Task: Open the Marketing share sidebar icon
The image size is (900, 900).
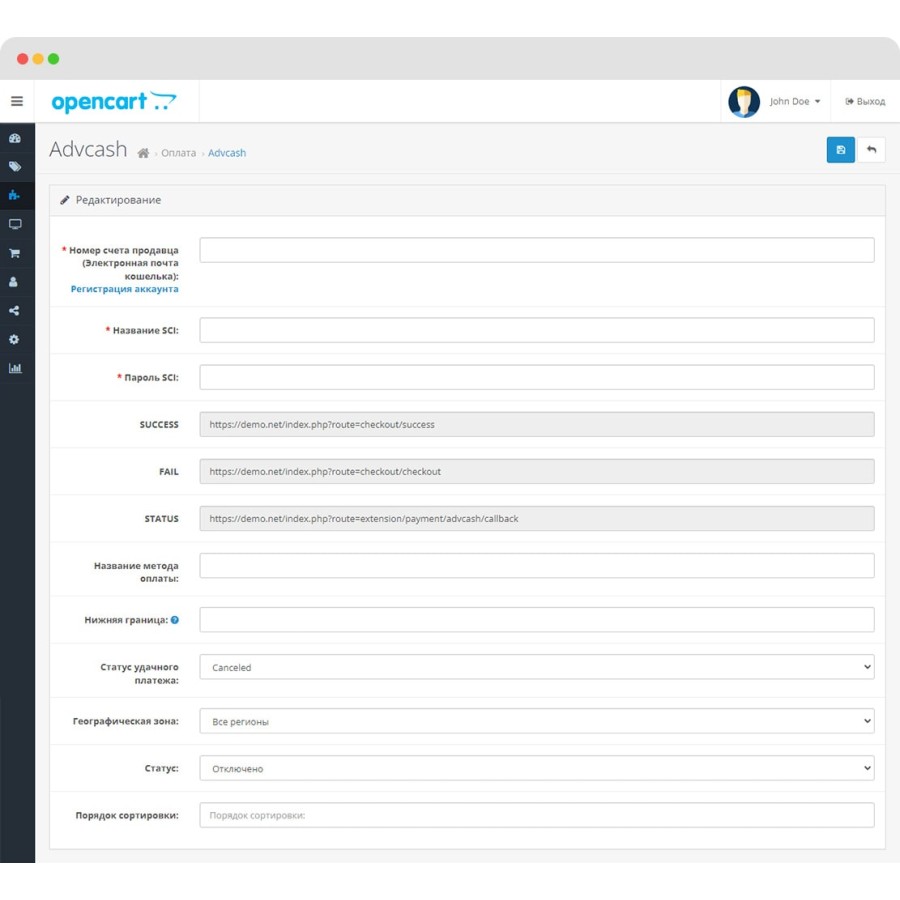Action: pyautogui.click(x=14, y=311)
